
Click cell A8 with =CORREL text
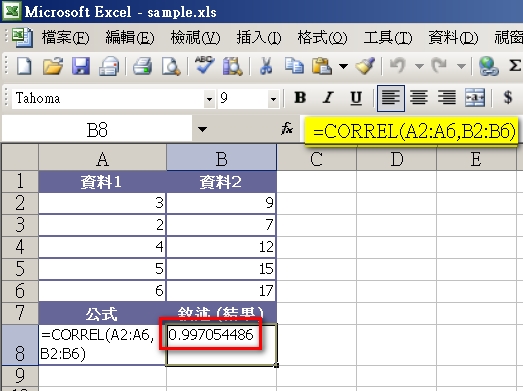point(102,345)
